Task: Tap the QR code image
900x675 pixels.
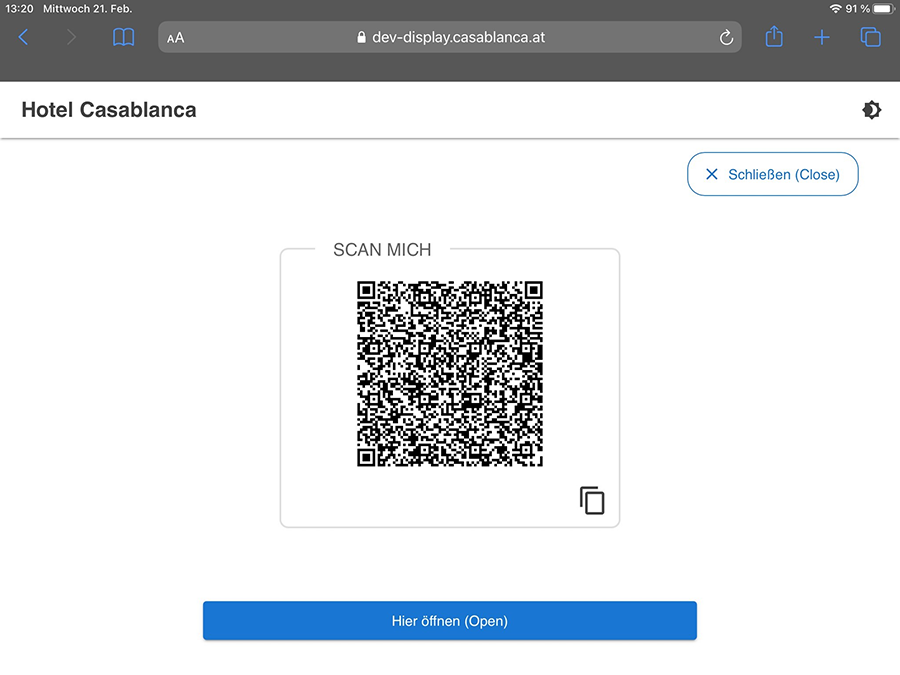Action: 450,373
